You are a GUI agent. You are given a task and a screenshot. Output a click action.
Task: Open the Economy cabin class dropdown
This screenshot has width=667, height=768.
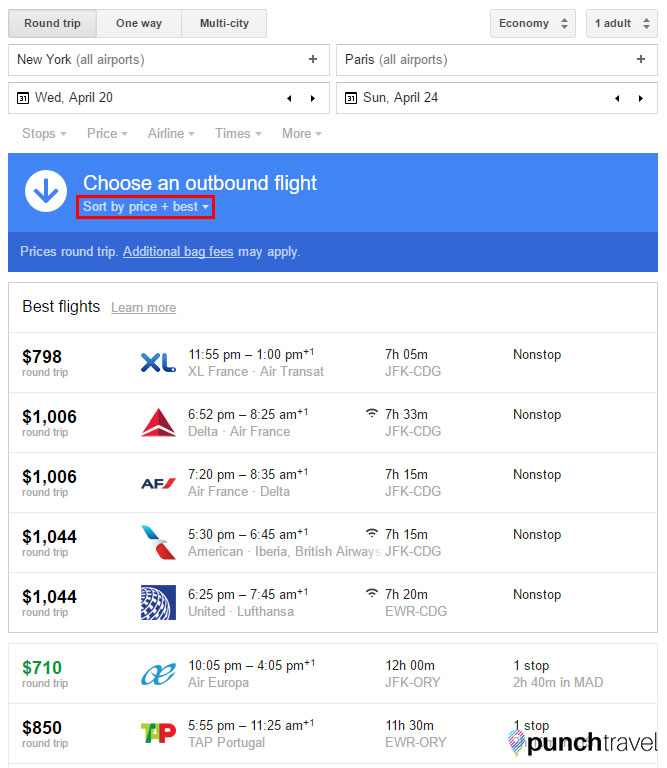(x=533, y=23)
